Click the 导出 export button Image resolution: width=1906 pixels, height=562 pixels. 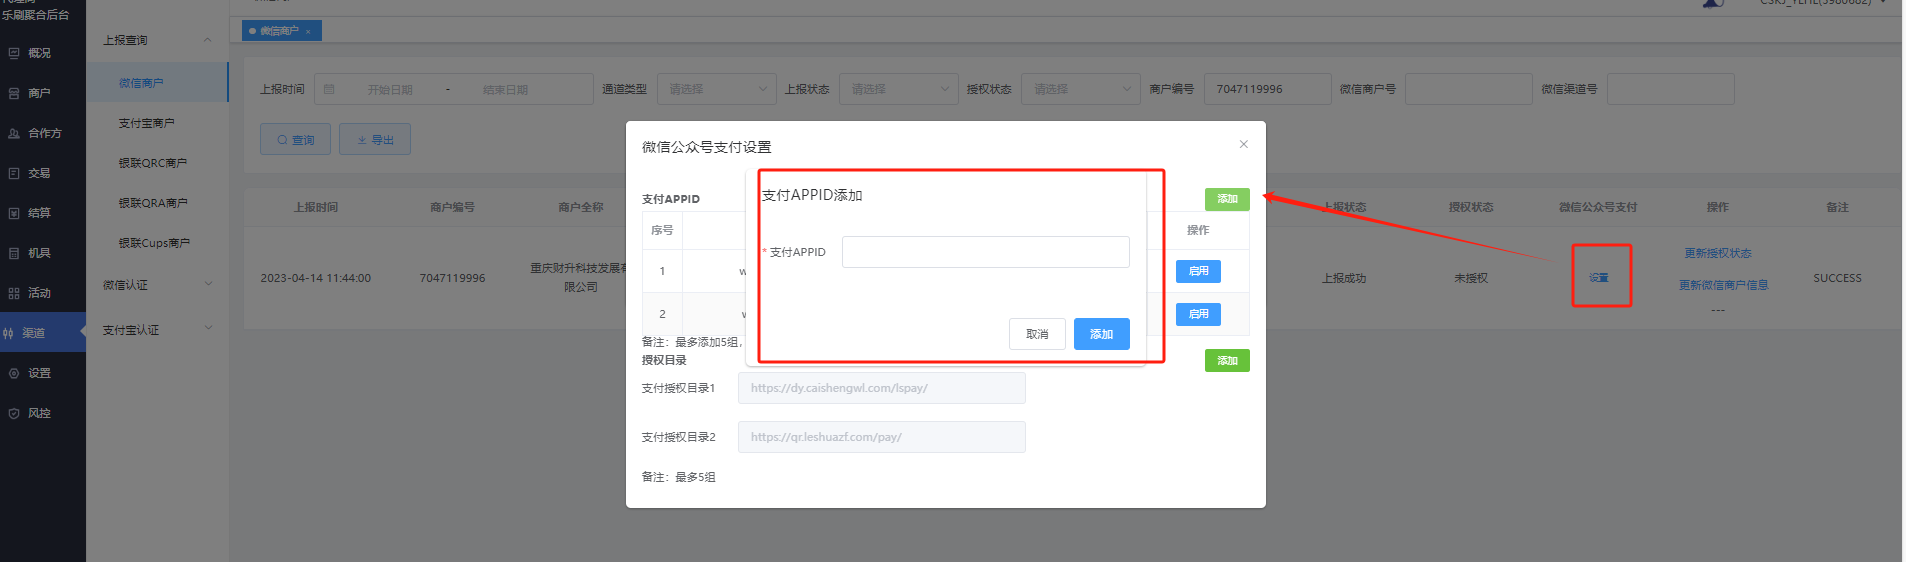(x=375, y=139)
